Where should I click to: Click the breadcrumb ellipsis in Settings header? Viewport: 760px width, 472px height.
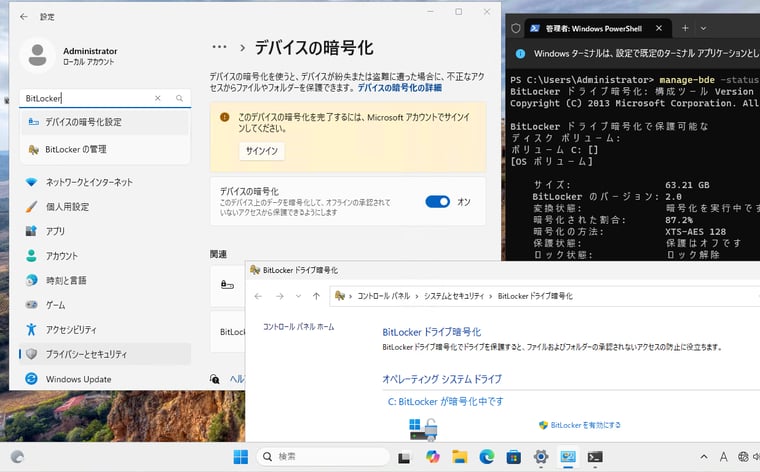coord(219,47)
